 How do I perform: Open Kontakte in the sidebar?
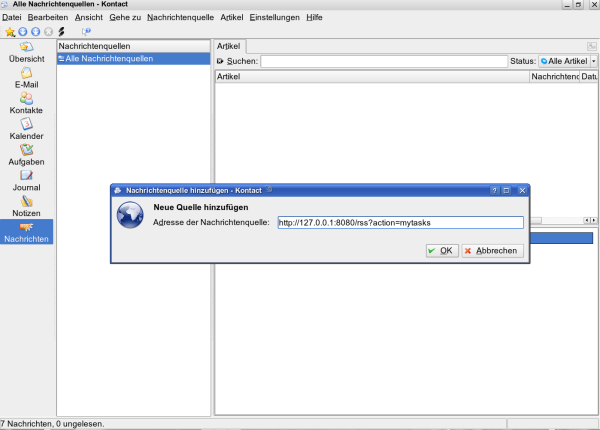[26, 102]
